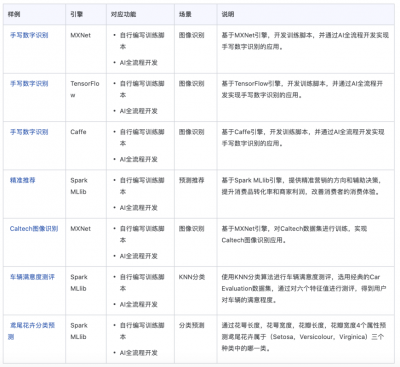
Task: Select the KNN分类 scenario cell
Action: coord(192,277)
